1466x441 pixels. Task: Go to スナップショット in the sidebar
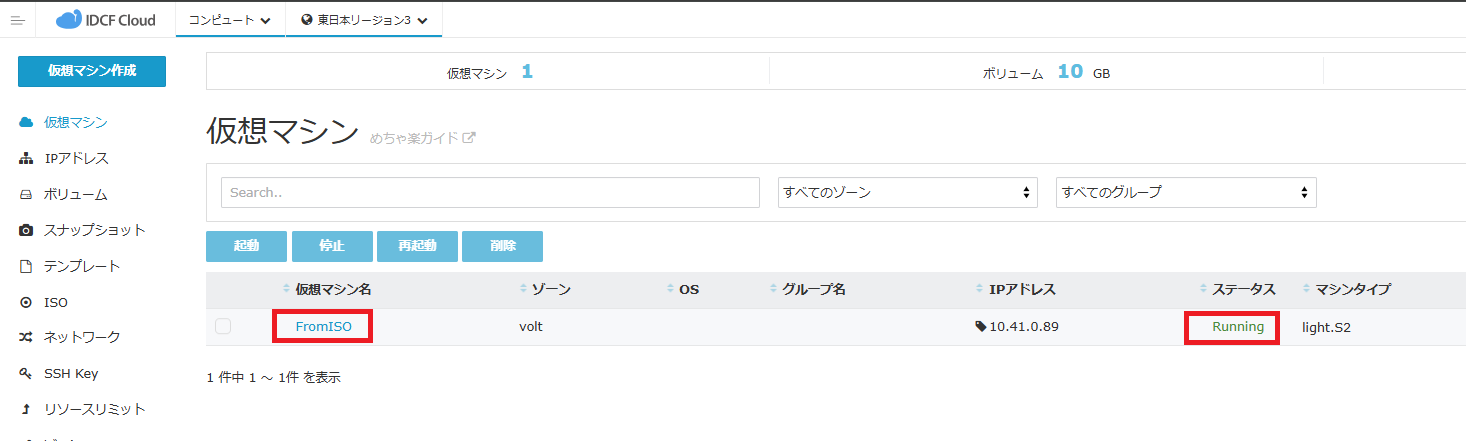[94, 230]
